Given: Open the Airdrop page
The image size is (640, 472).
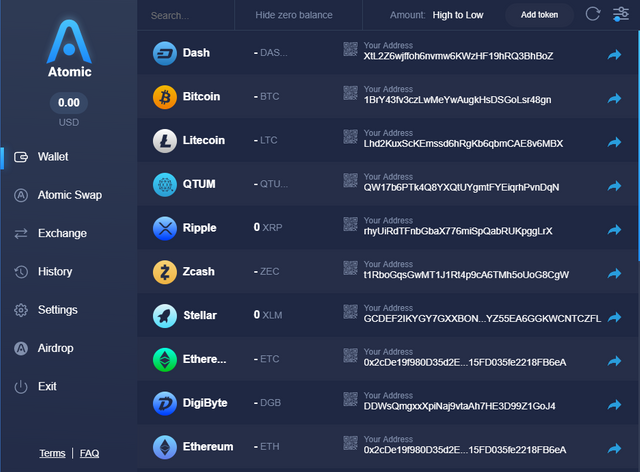Looking at the screenshot, I should pyautogui.click(x=43, y=348).
